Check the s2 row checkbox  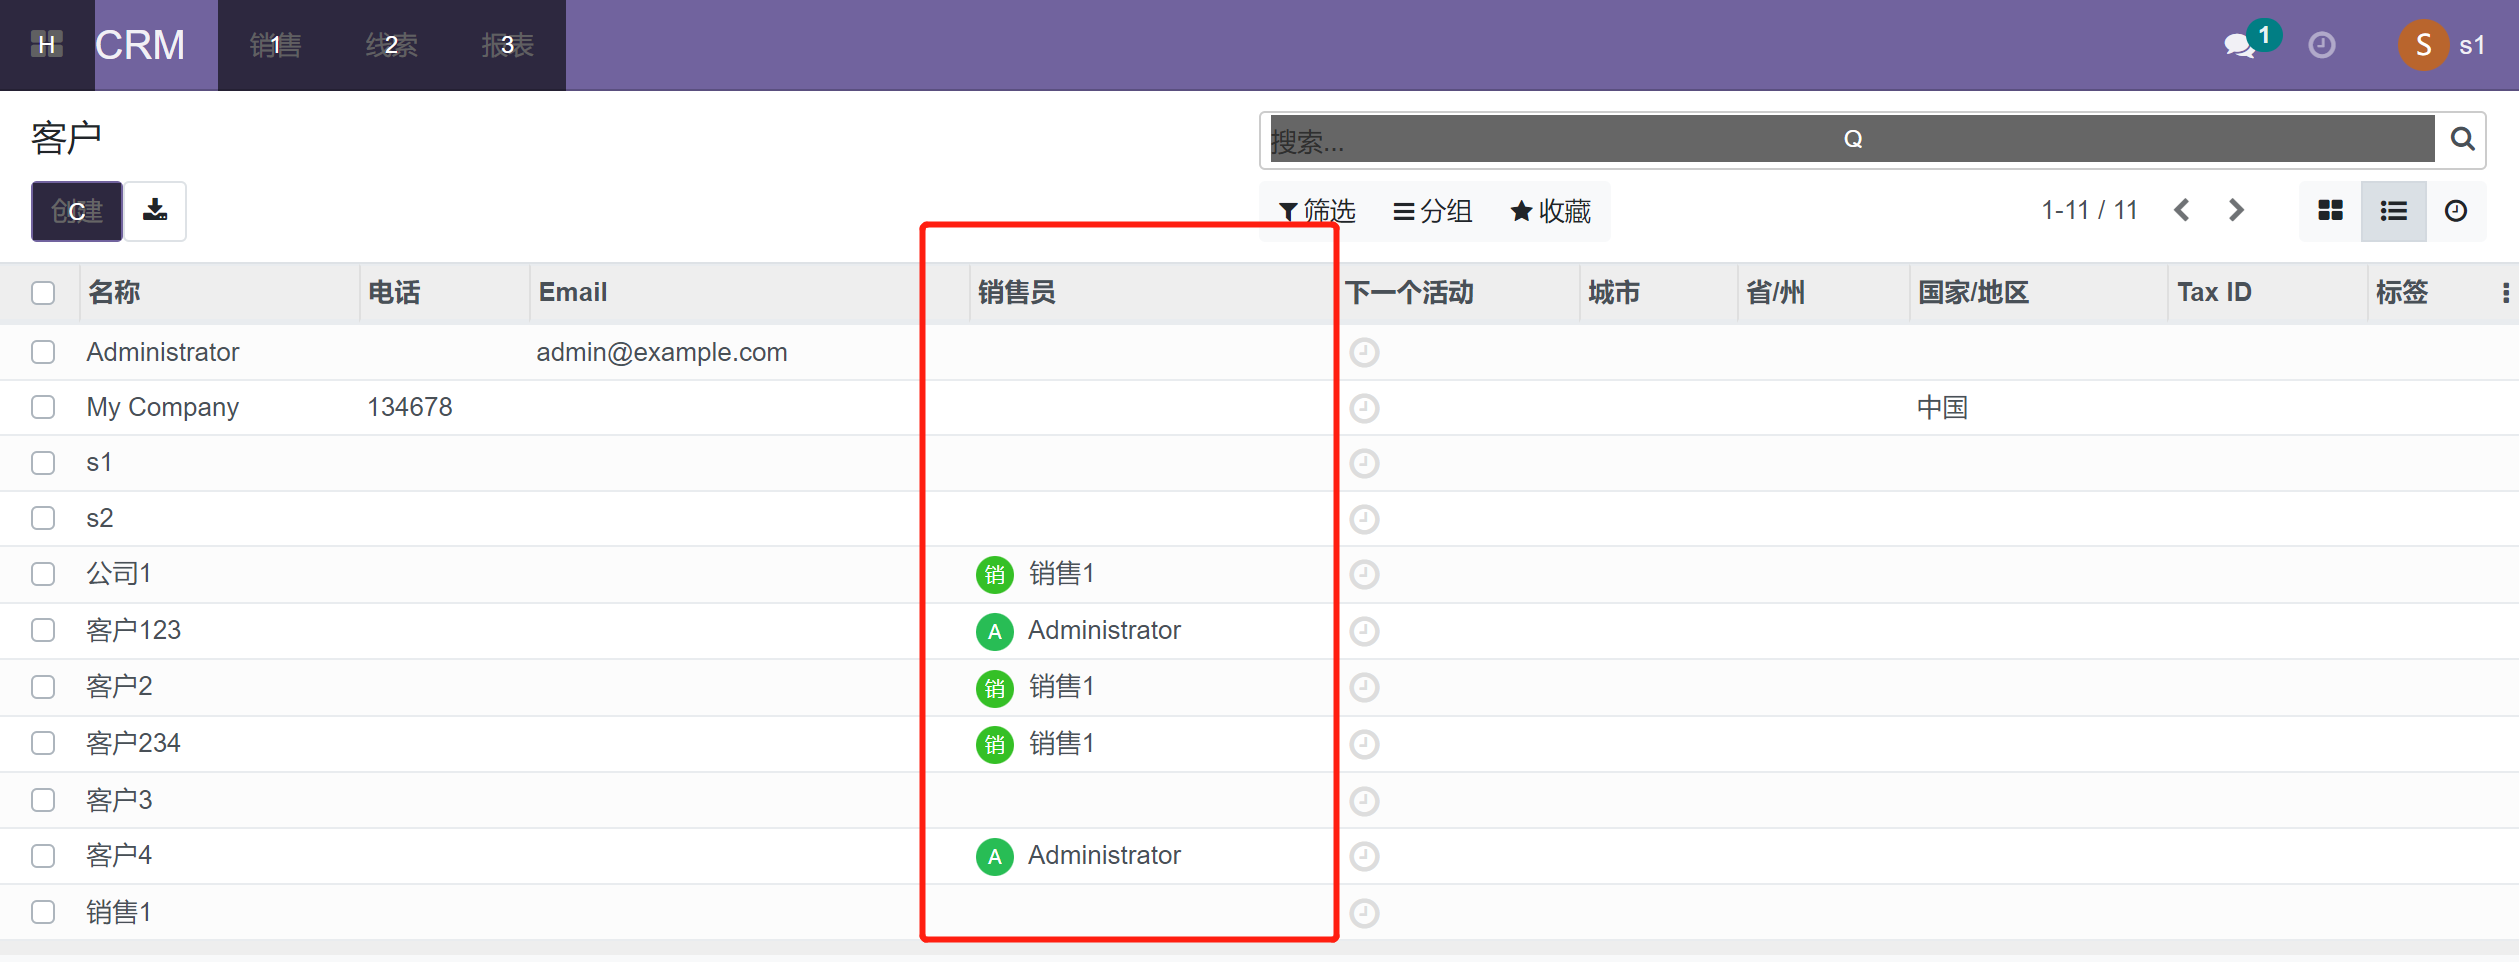(x=43, y=518)
